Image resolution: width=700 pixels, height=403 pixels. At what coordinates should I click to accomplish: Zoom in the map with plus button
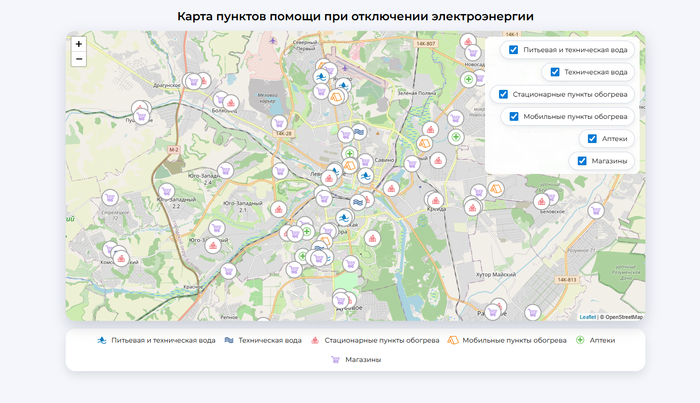tap(79, 44)
